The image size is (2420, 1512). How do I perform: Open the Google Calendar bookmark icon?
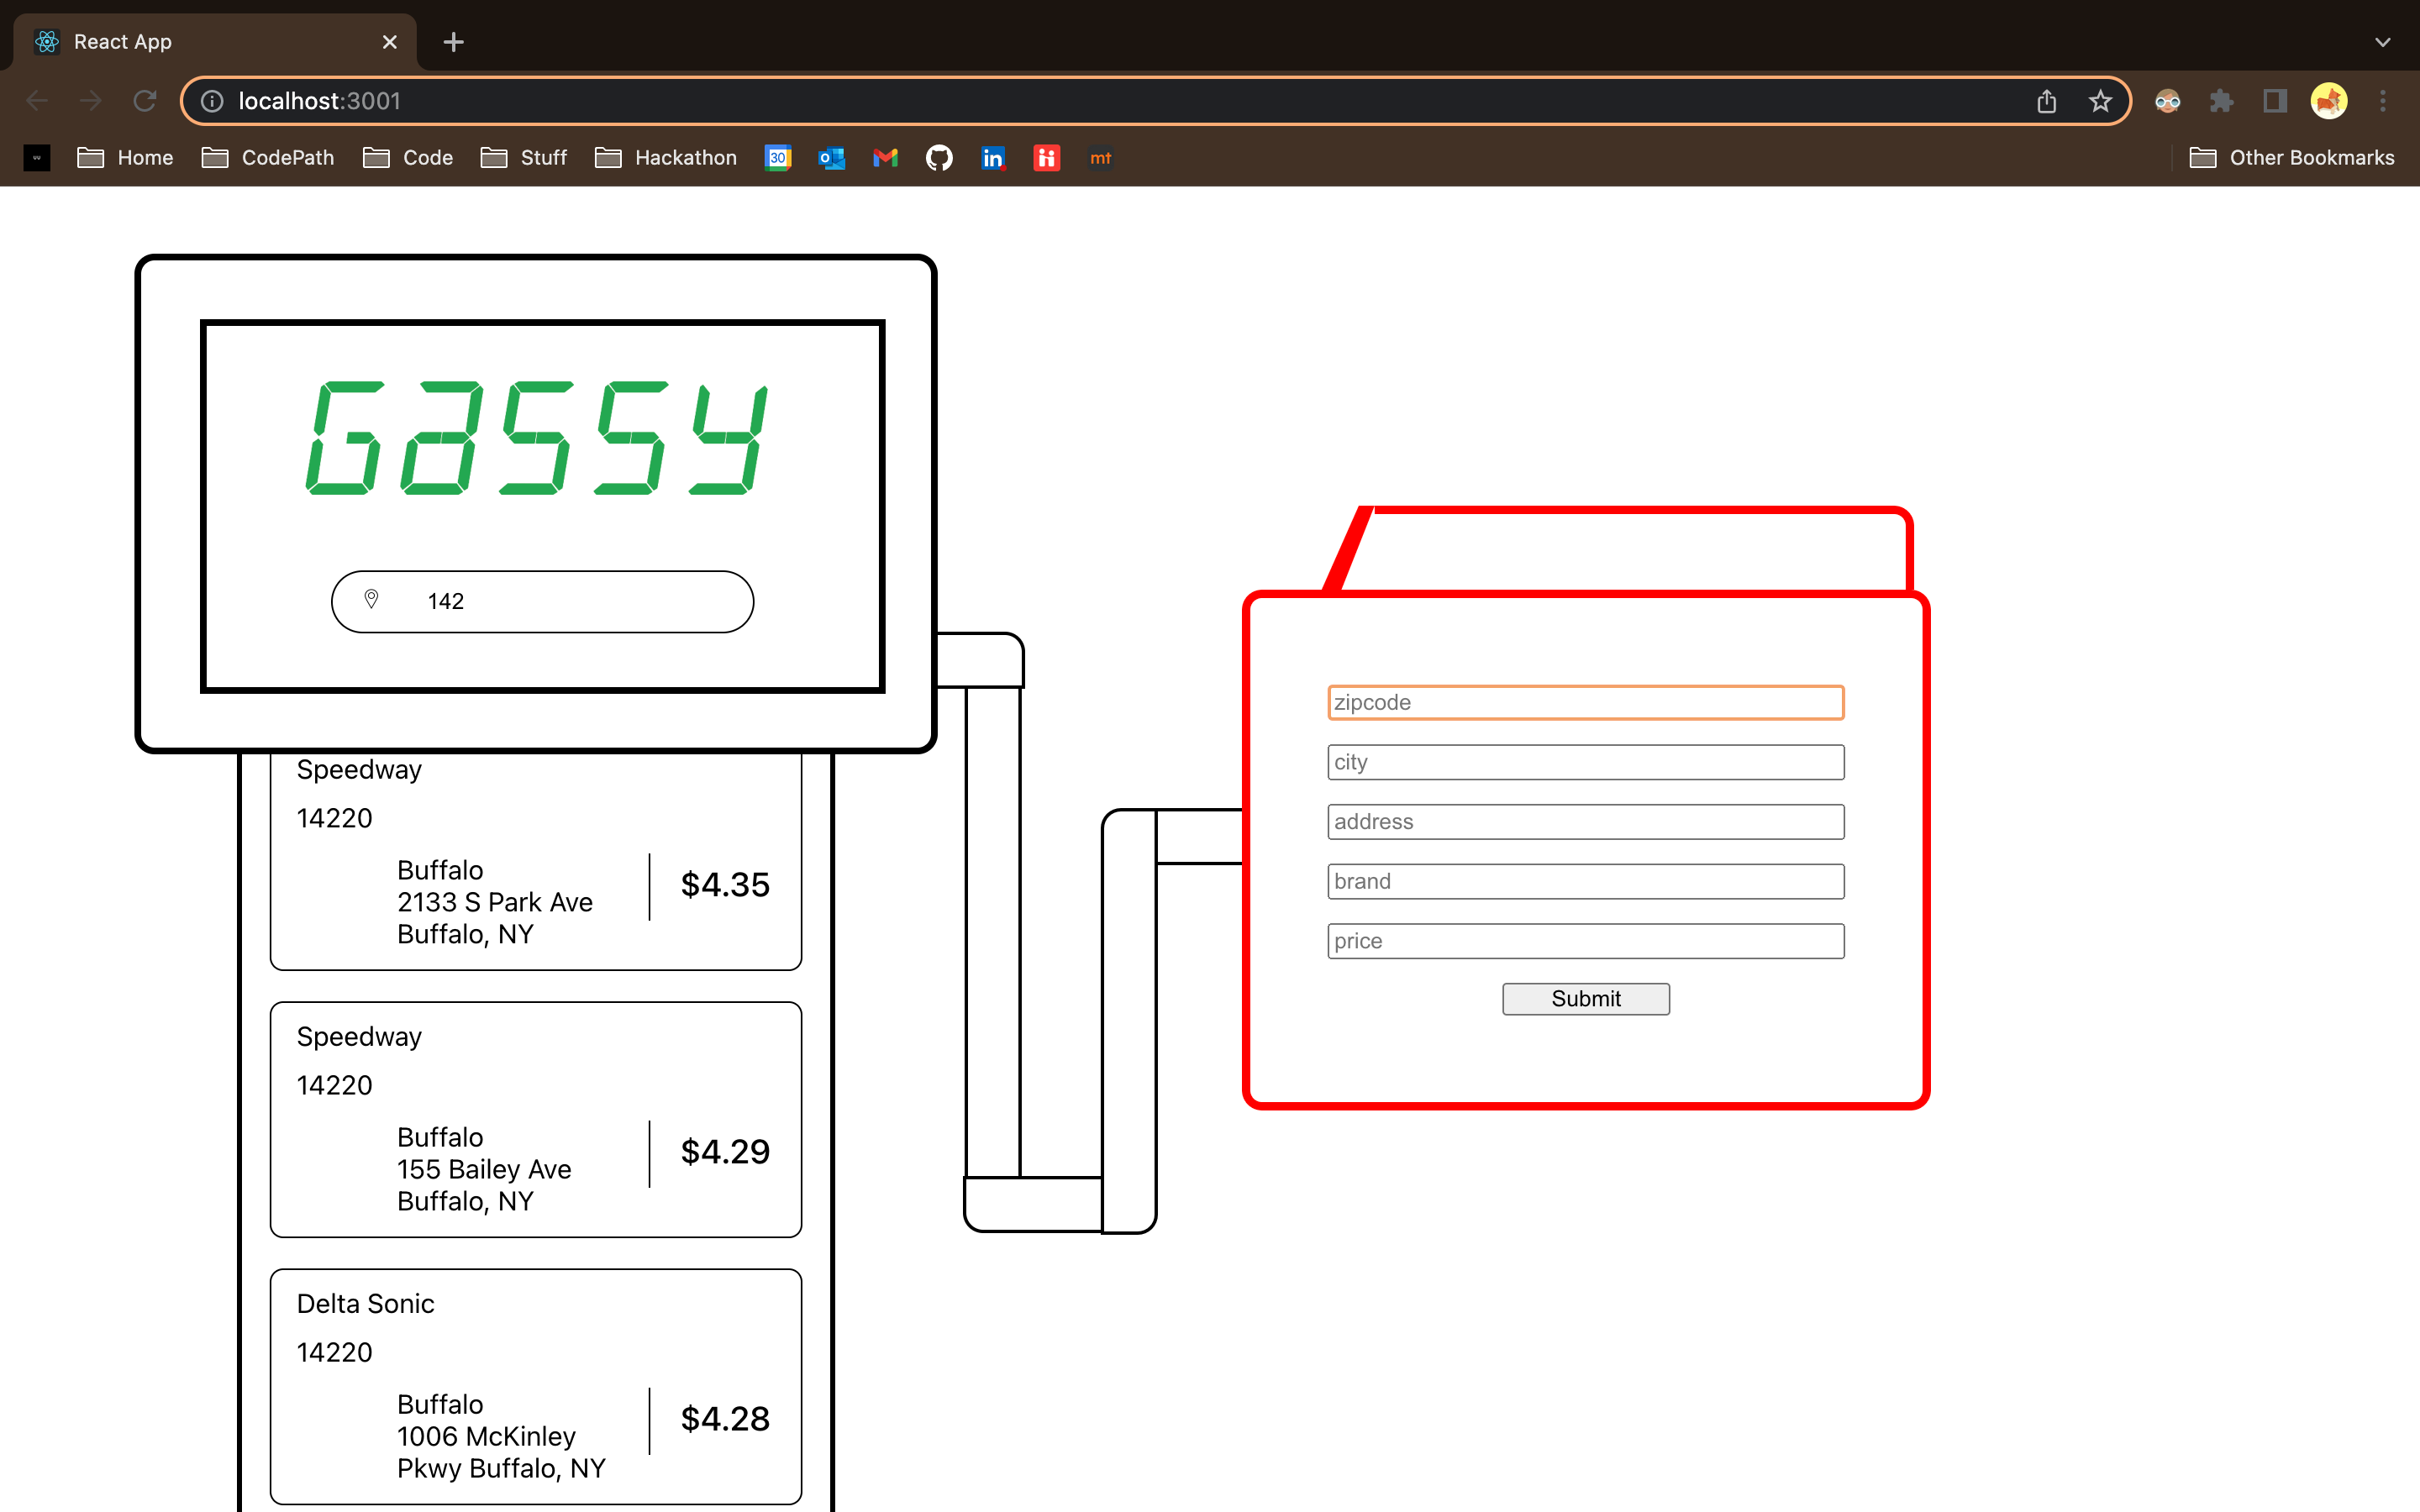[778, 158]
